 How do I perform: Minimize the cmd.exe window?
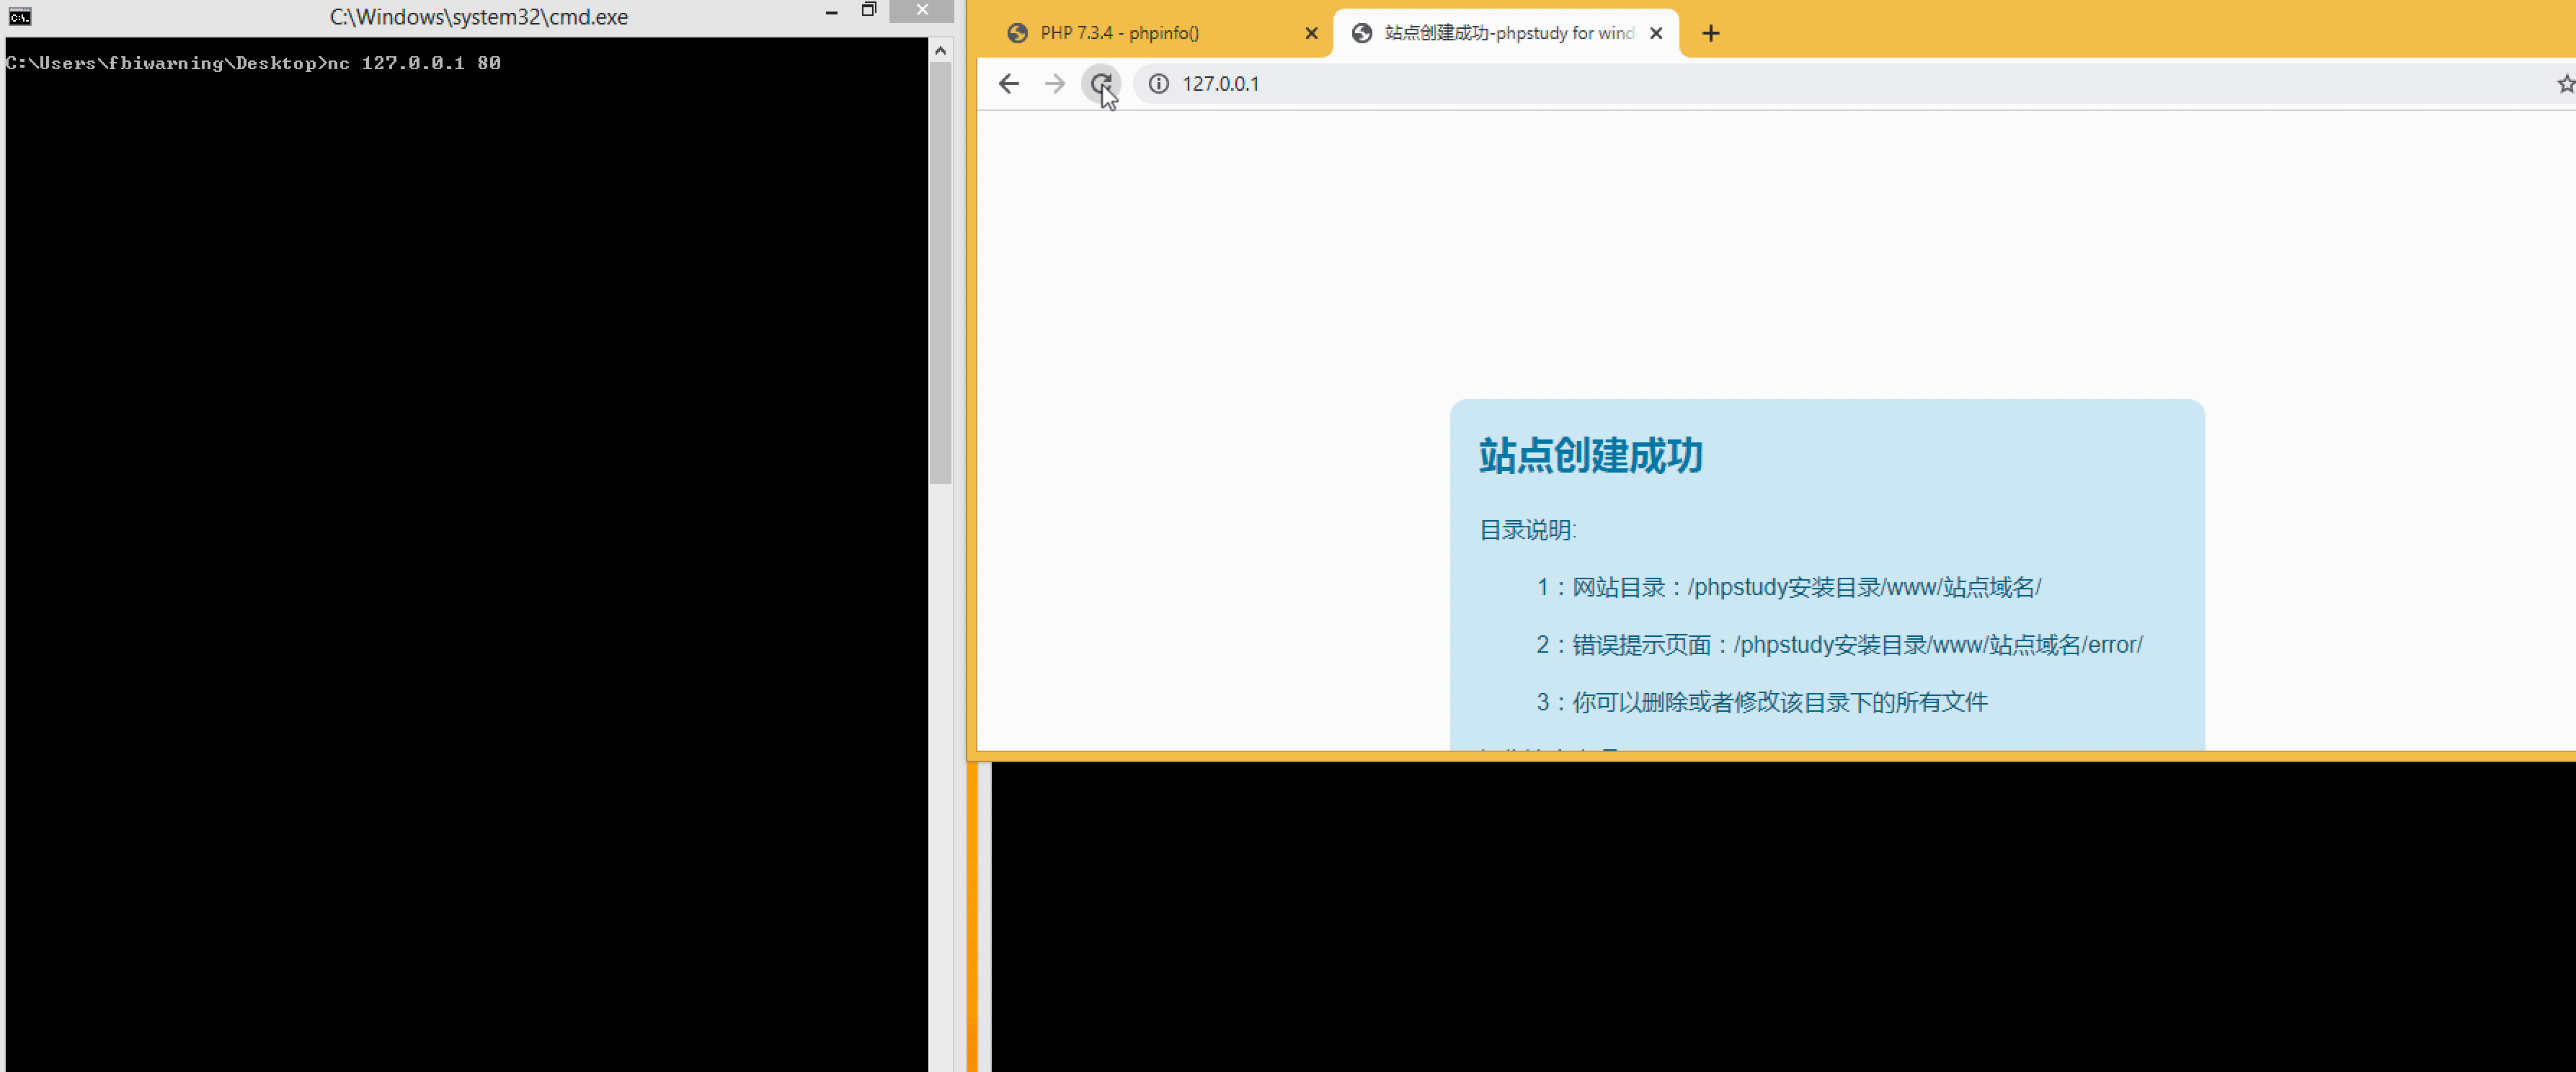(831, 12)
